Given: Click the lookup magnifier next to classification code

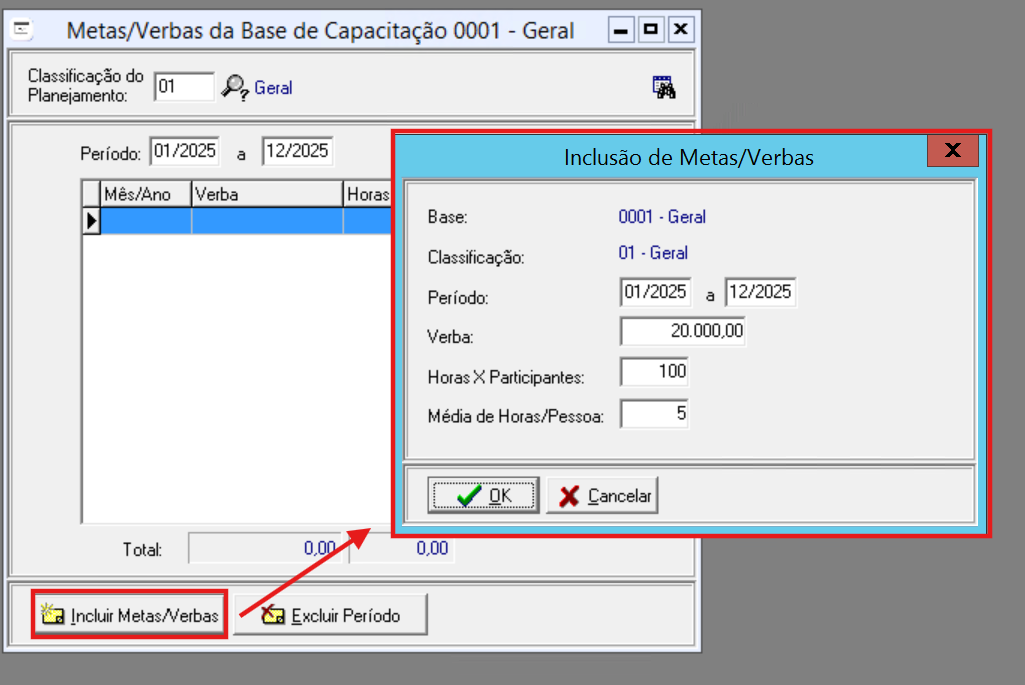Looking at the screenshot, I should pos(235,87).
